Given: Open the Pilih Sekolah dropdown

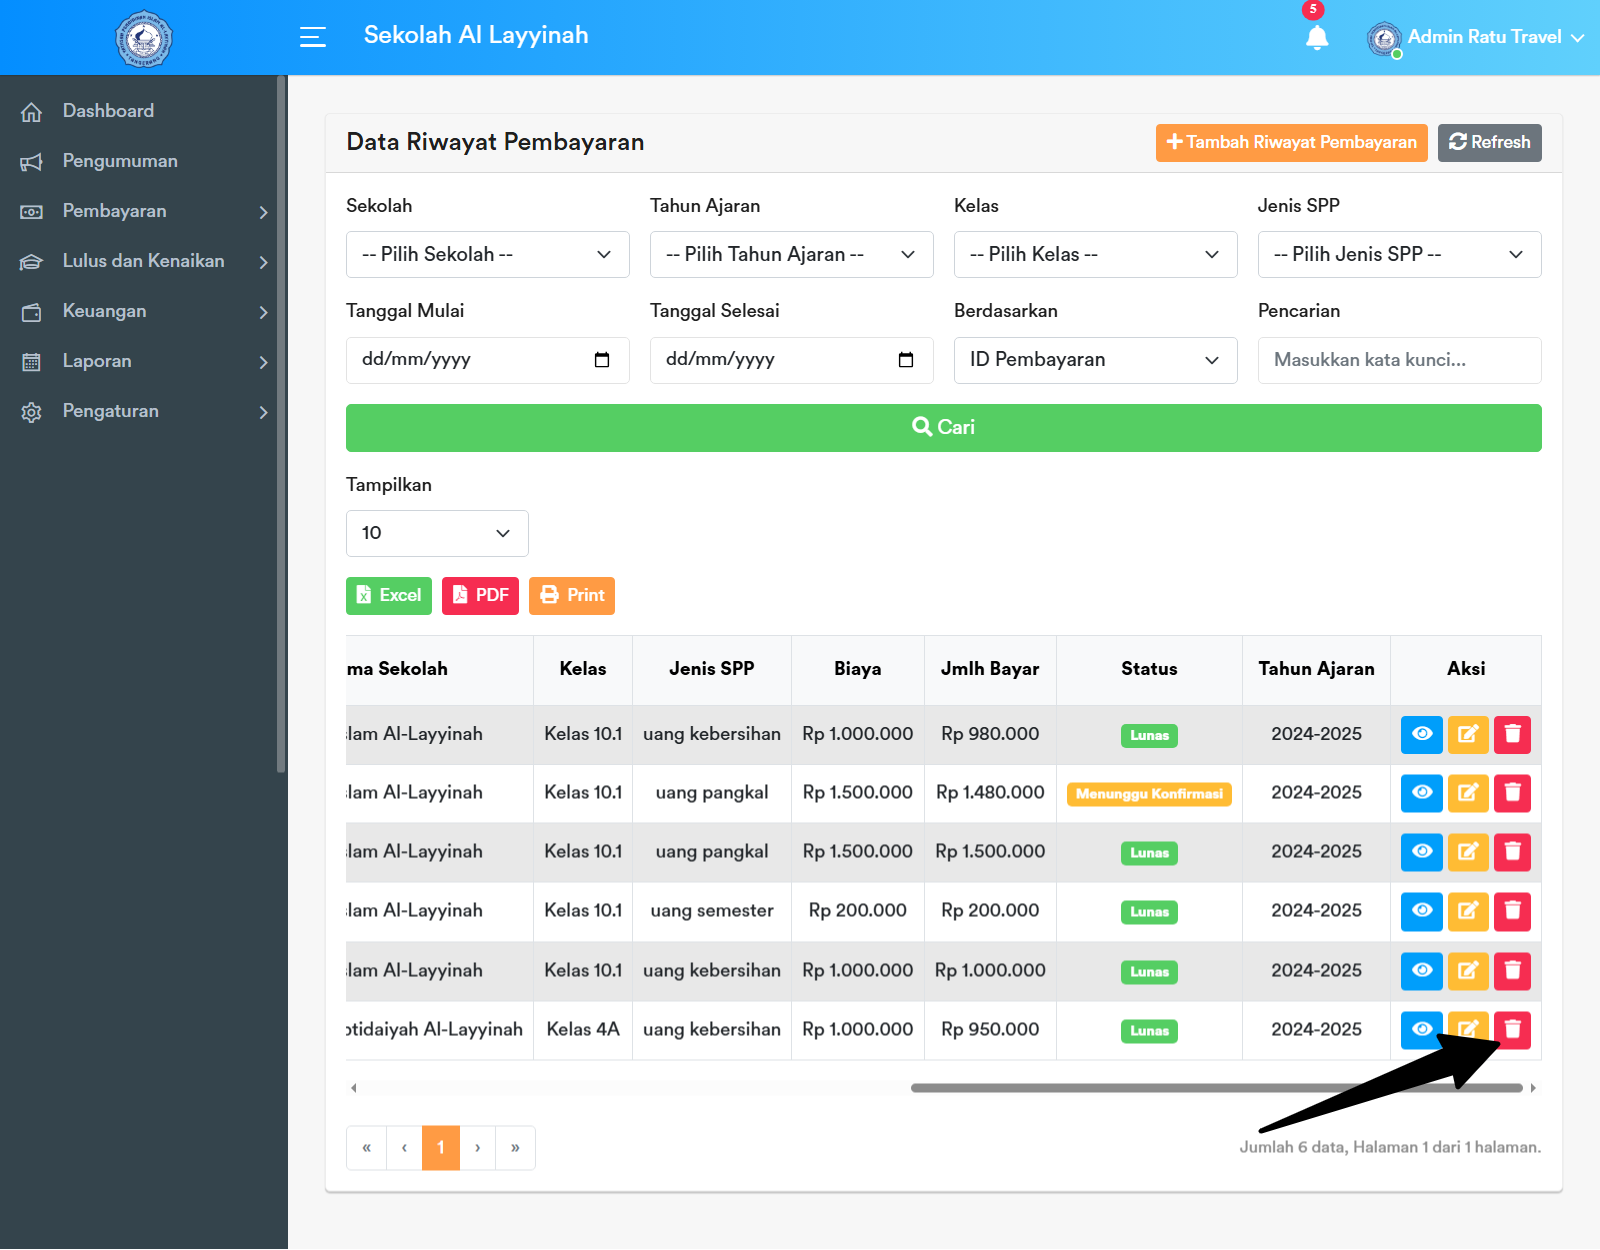Looking at the screenshot, I should pyautogui.click(x=487, y=255).
